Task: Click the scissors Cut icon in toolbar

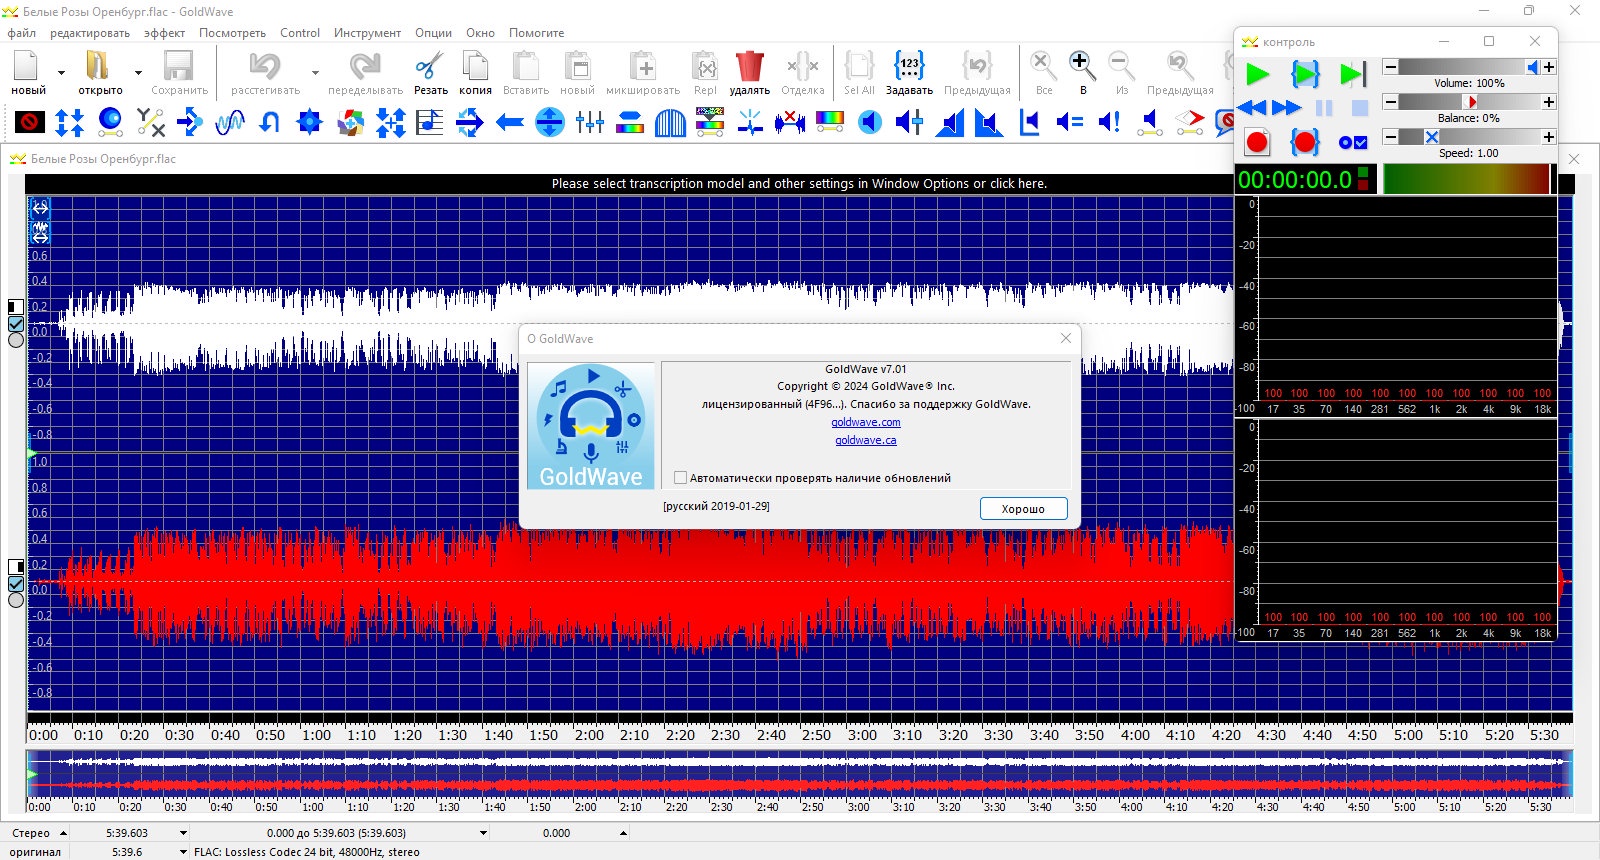Action: tap(430, 68)
